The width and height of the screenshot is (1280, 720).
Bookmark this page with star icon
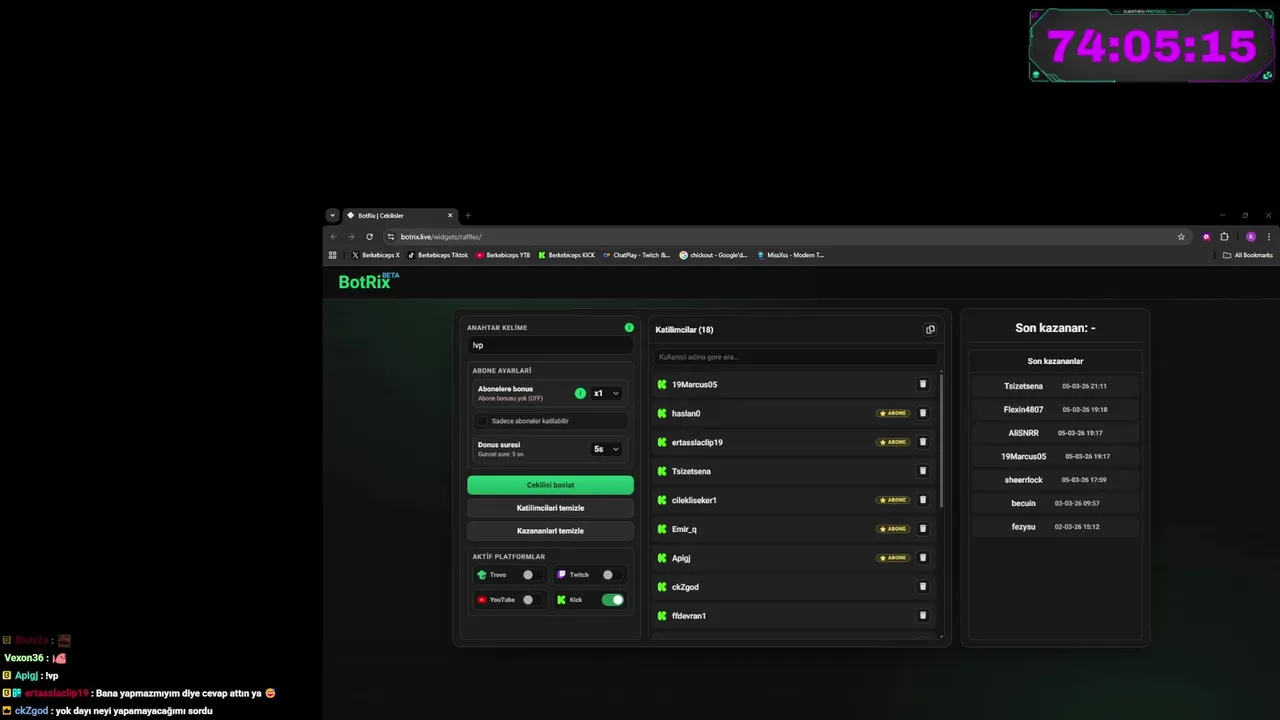(1181, 237)
